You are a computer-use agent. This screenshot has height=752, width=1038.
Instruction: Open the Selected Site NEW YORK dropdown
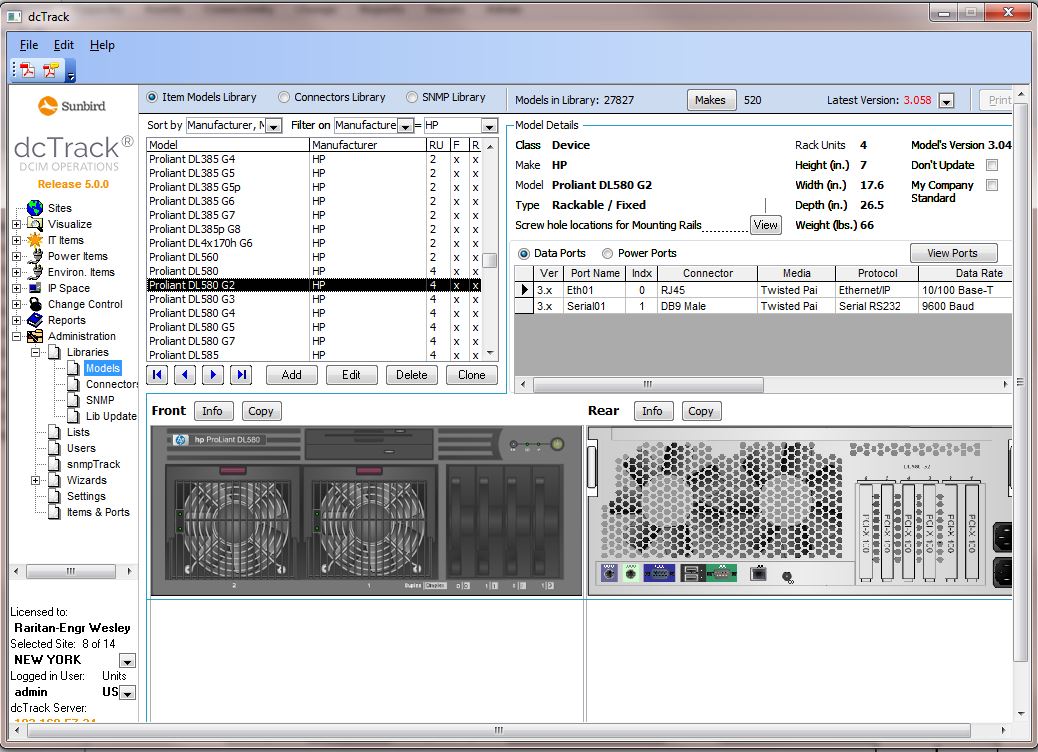click(127, 661)
